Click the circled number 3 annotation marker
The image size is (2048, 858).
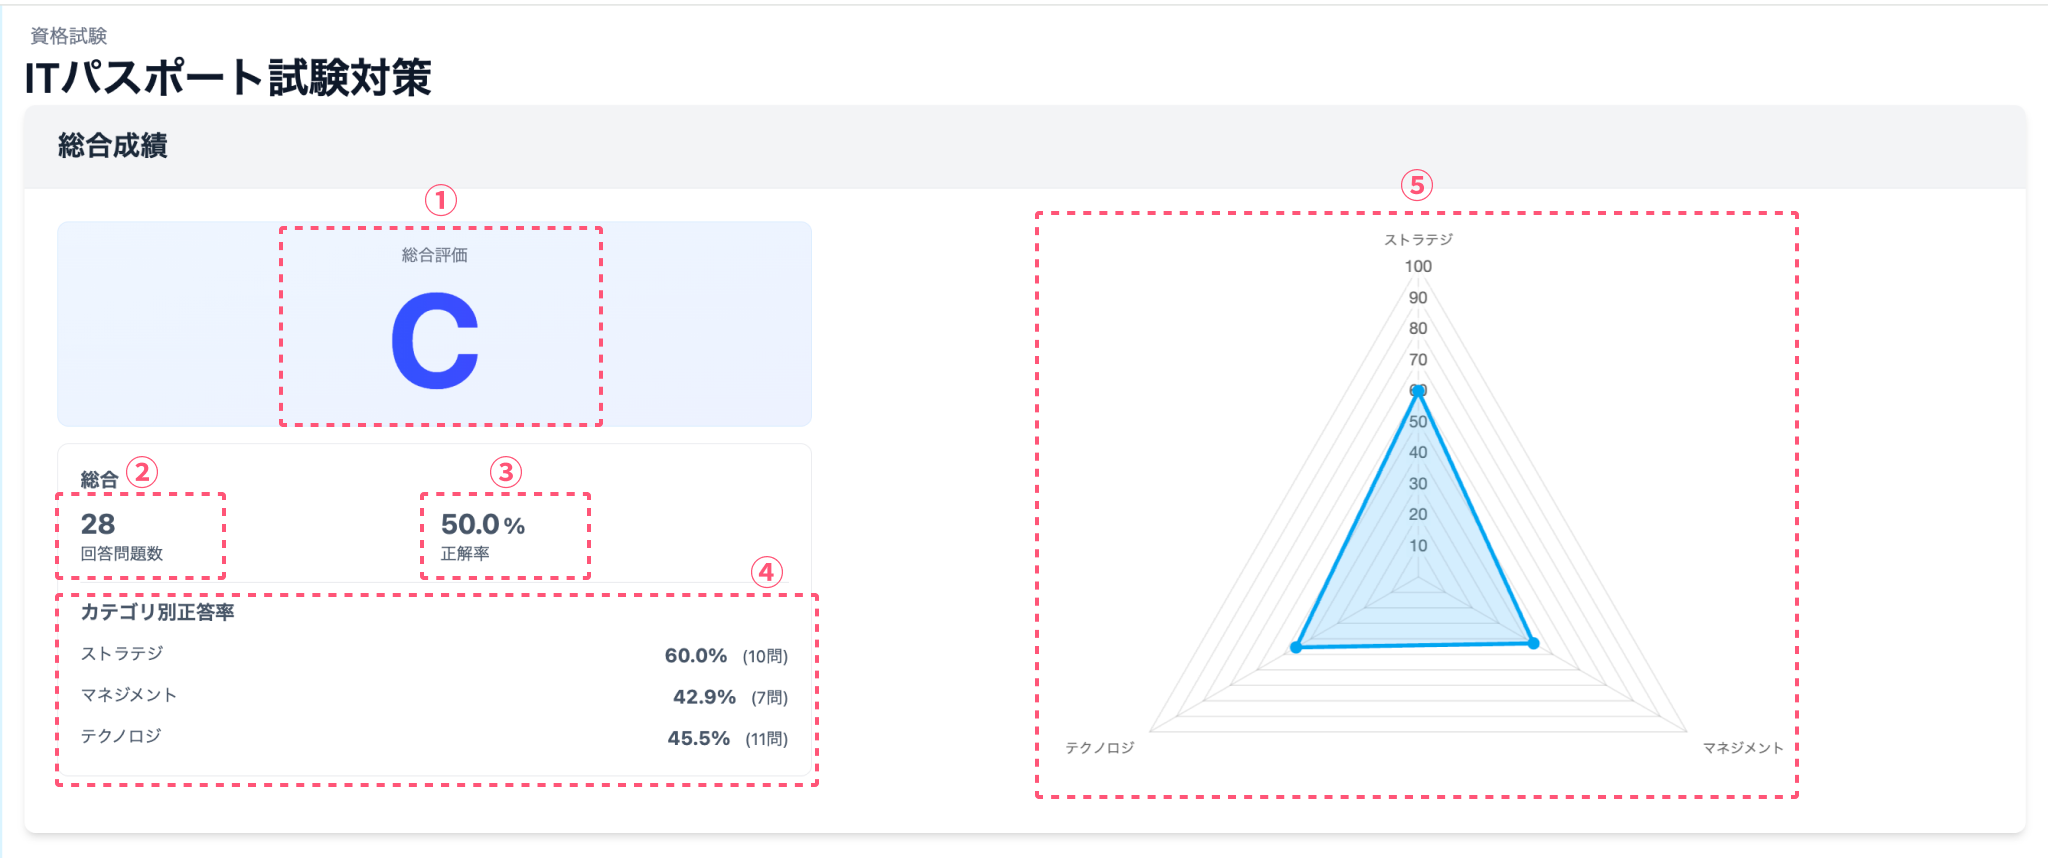point(506,472)
